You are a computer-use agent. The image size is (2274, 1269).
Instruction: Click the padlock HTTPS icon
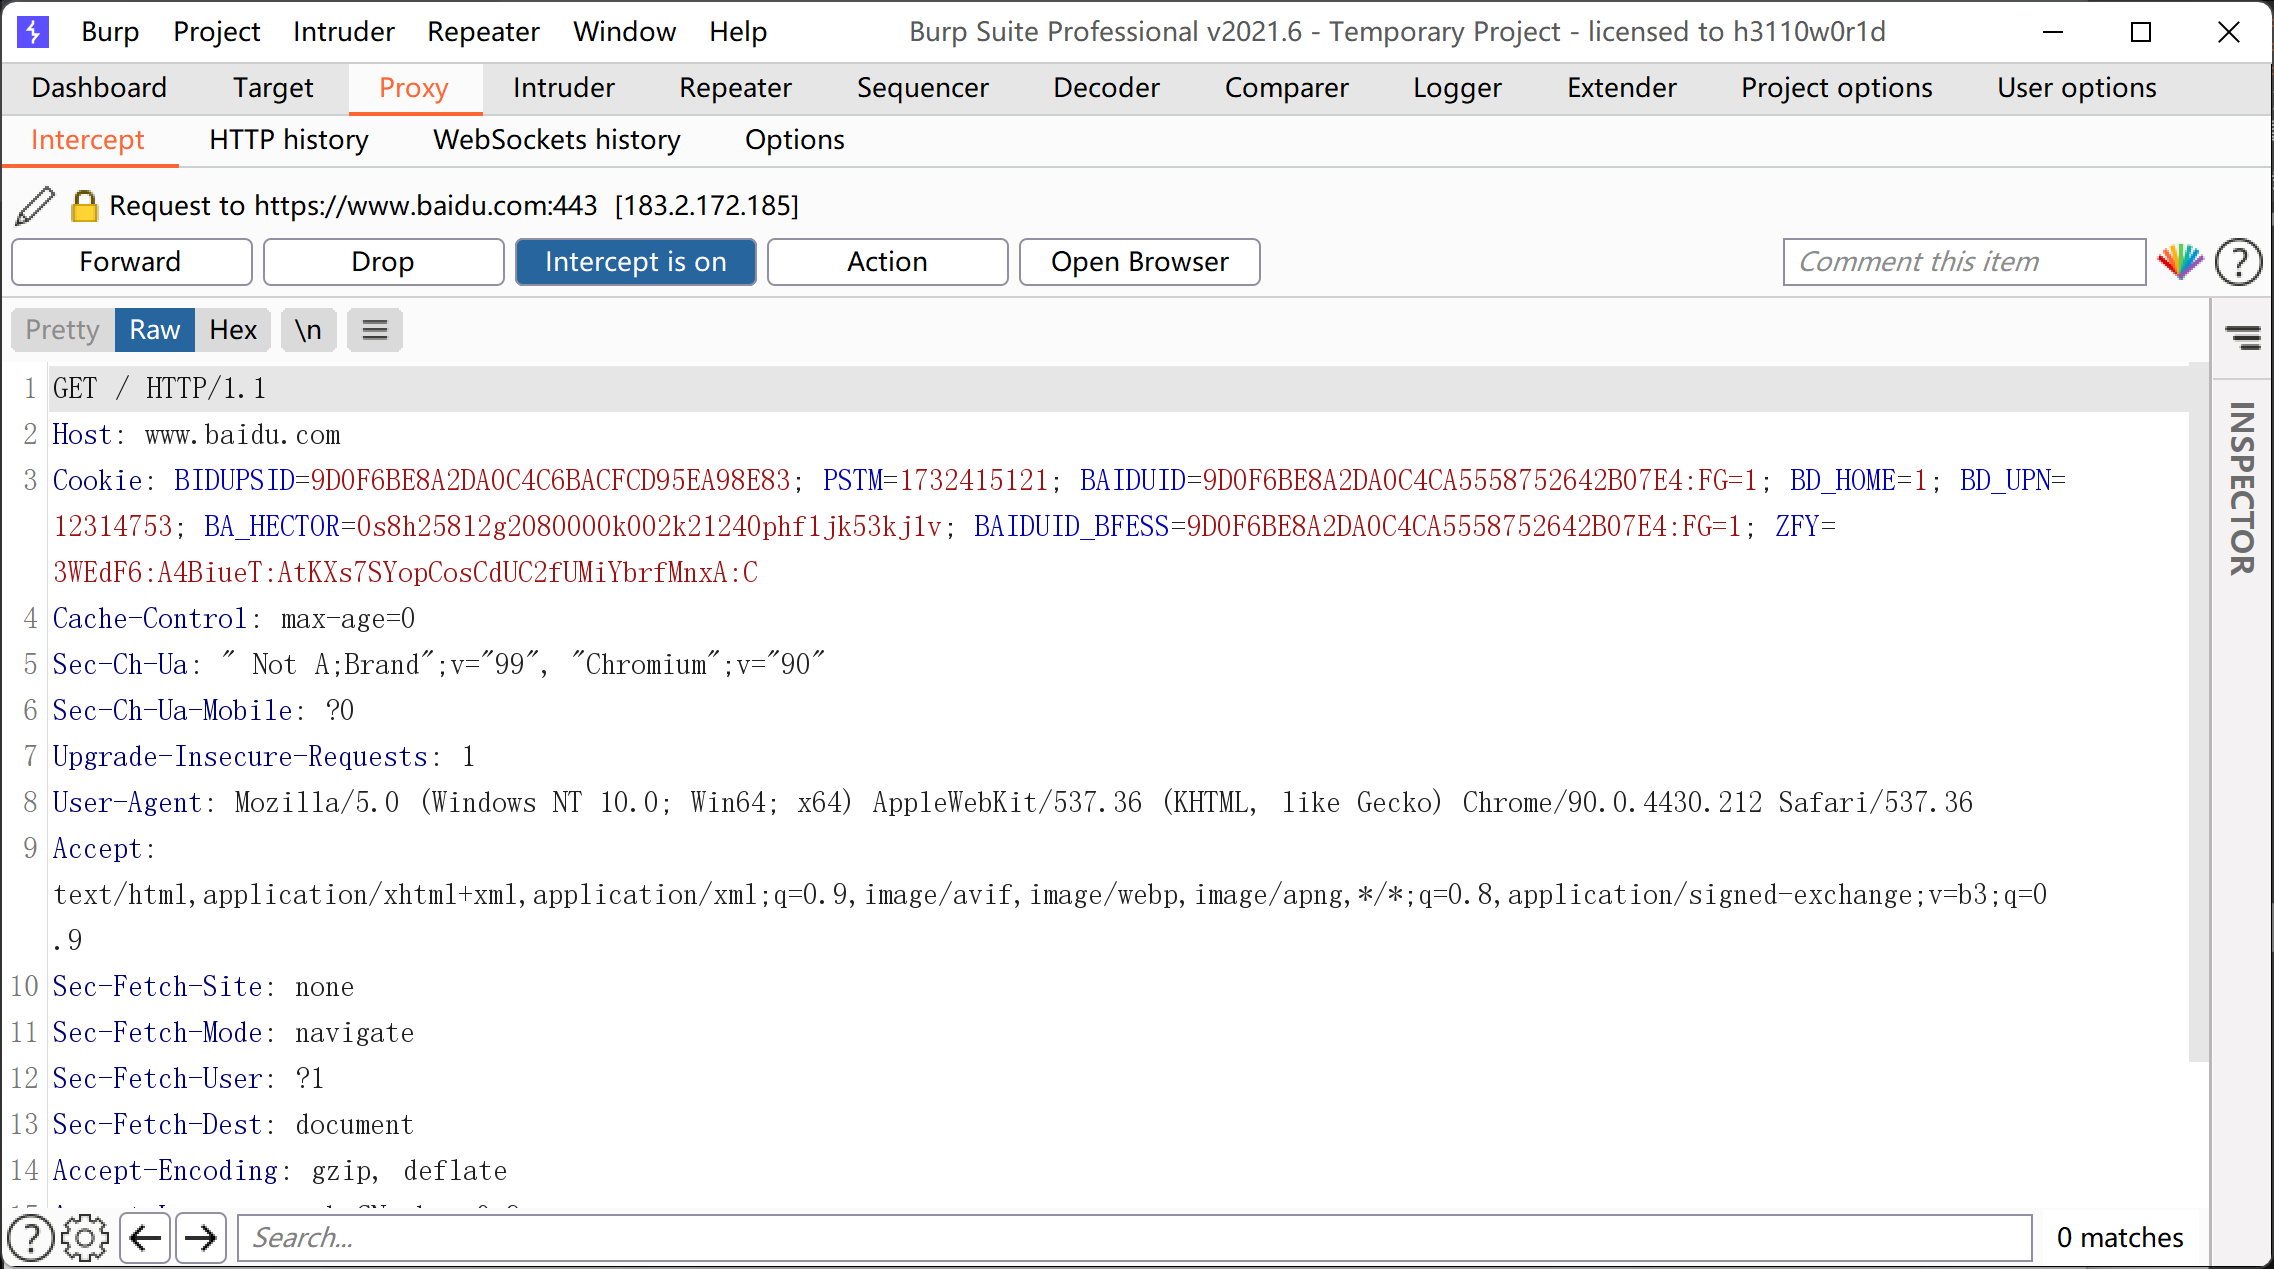pos(85,206)
